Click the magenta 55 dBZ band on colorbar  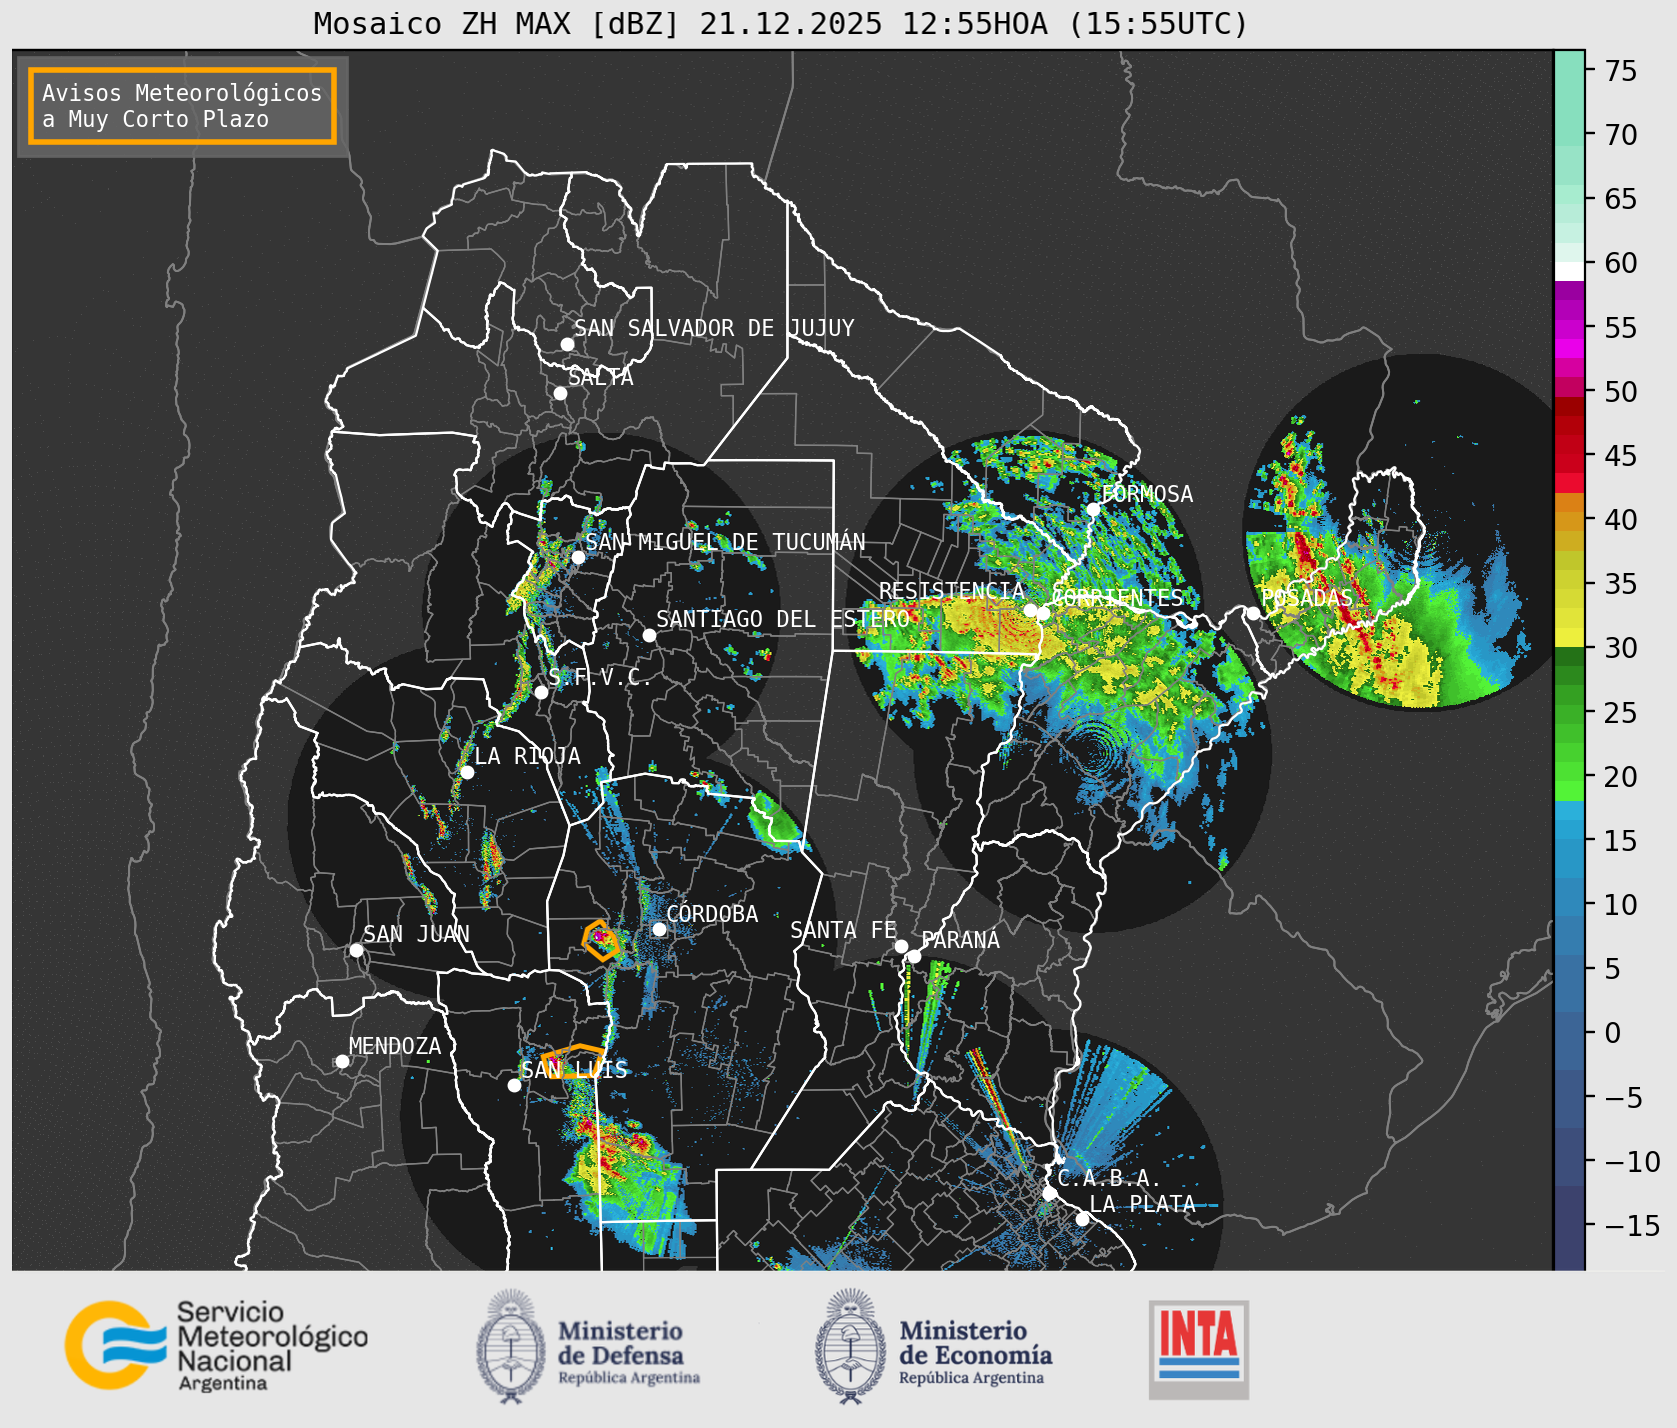1569,328
